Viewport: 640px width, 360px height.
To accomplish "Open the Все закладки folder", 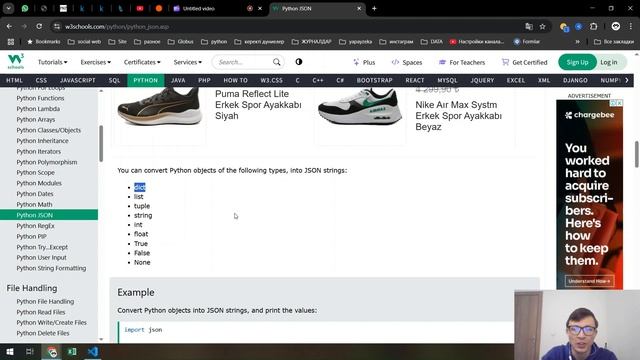I will (x=614, y=42).
